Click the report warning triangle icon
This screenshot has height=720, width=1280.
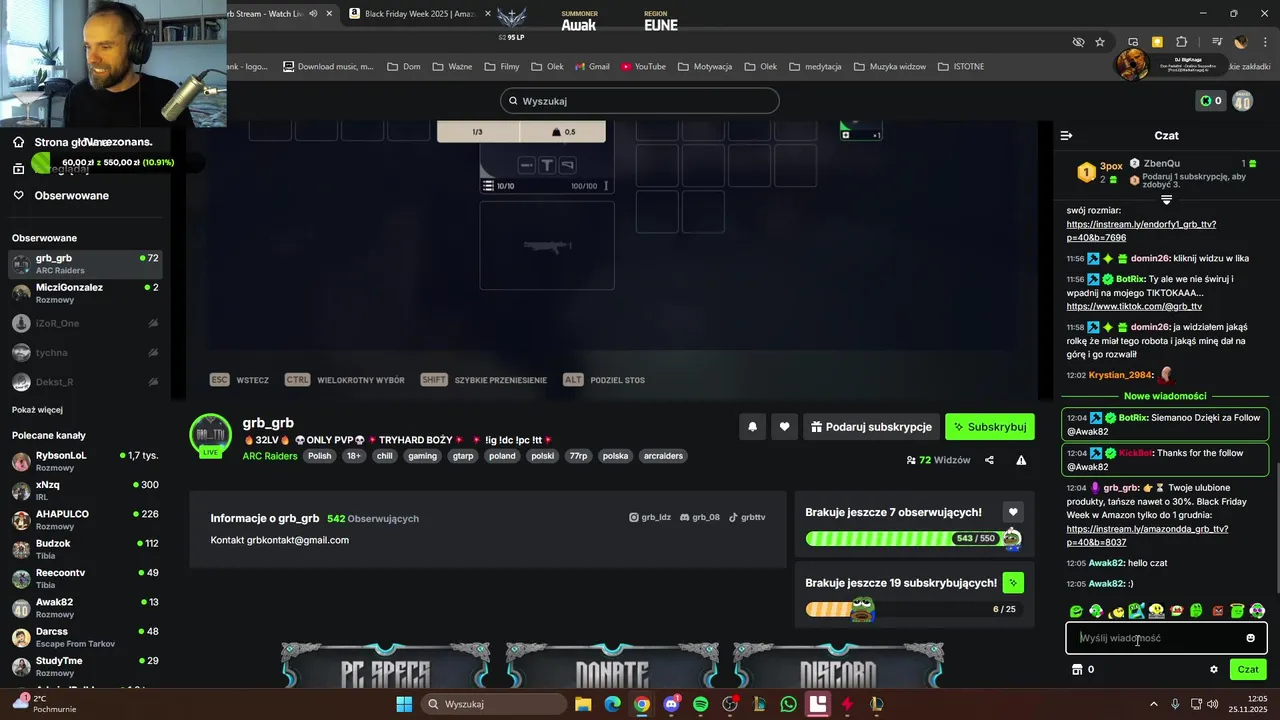point(1021,460)
